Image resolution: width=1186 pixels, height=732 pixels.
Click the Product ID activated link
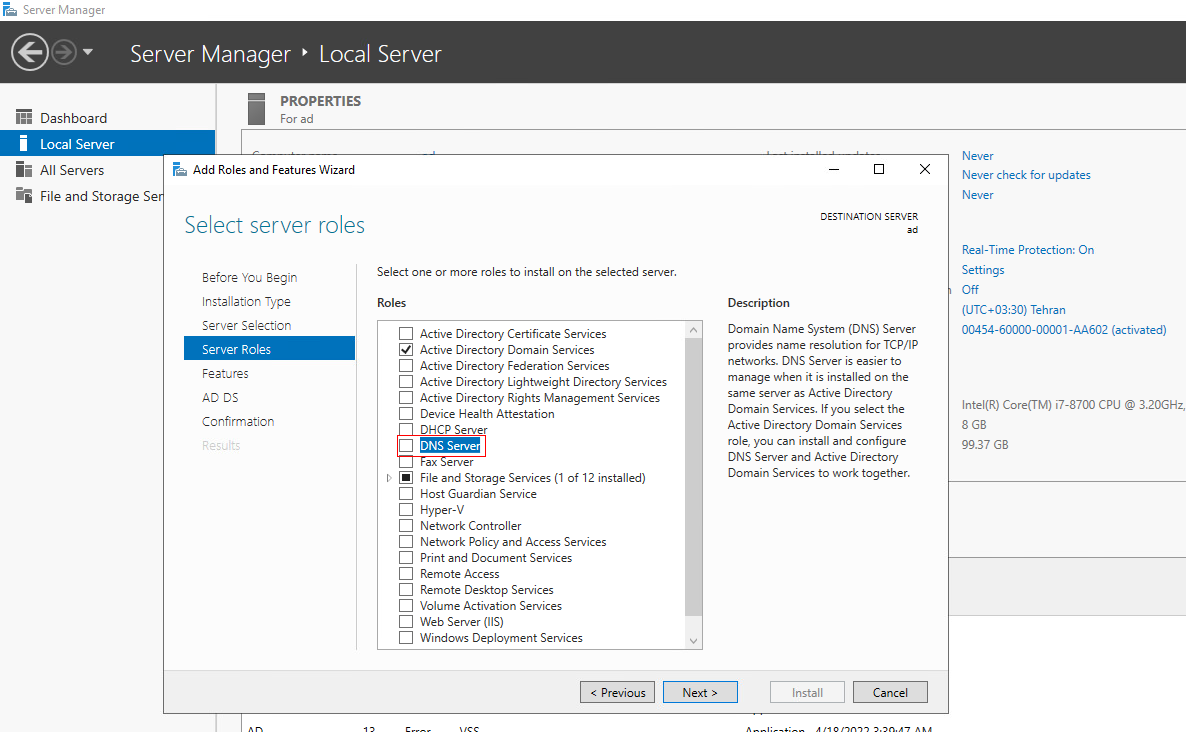point(1064,330)
